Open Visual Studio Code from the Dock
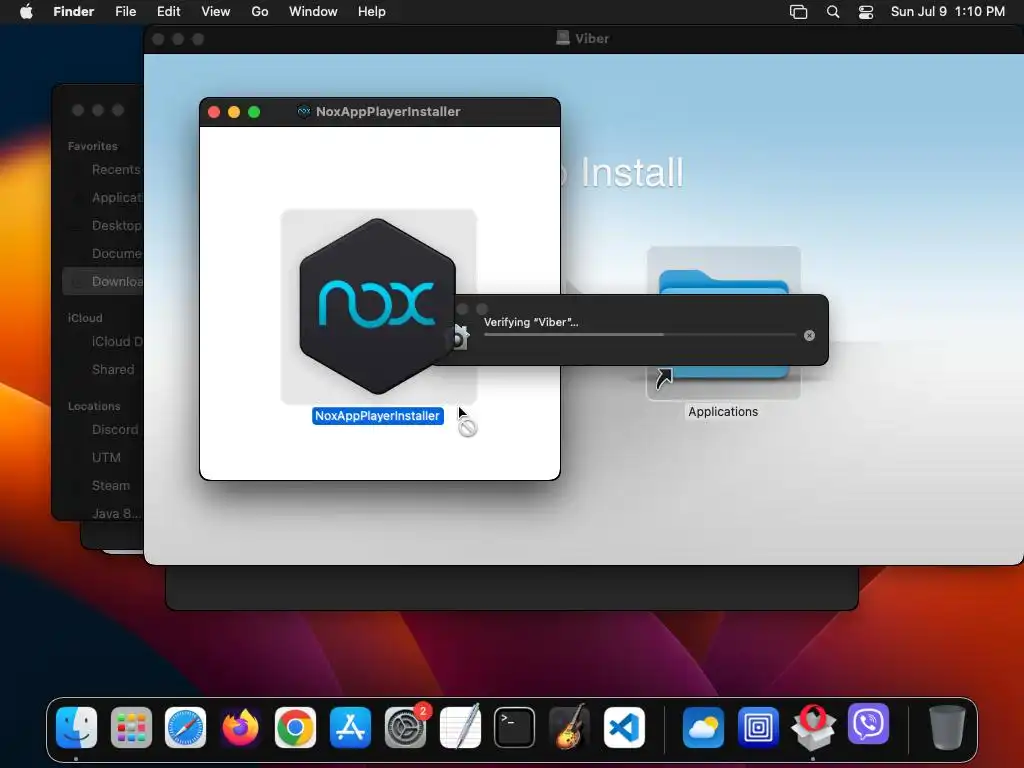Image resolution: width=1024 pixels, height=768 pixels. coord(624,728)
